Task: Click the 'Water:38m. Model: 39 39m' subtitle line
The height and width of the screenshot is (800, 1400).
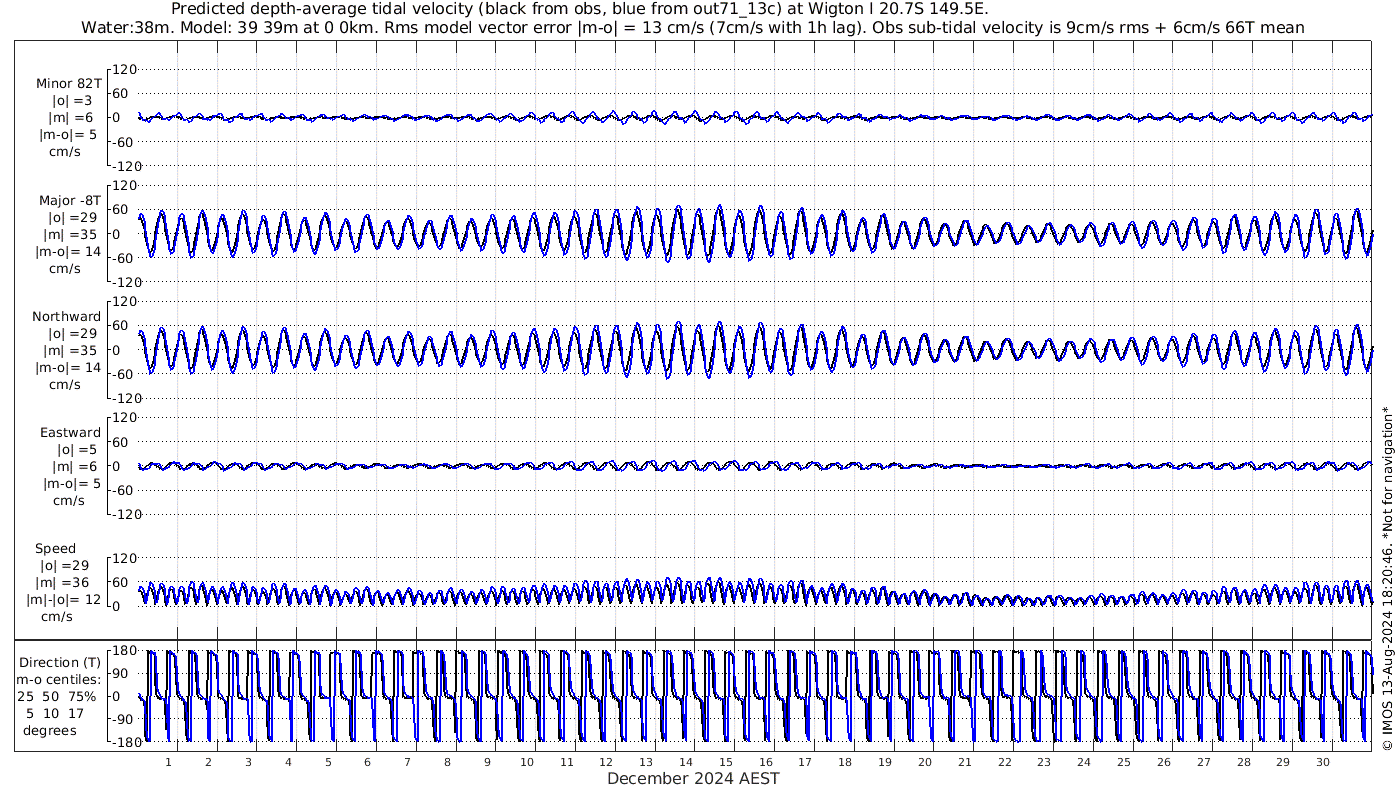Action: coord(693,27)
